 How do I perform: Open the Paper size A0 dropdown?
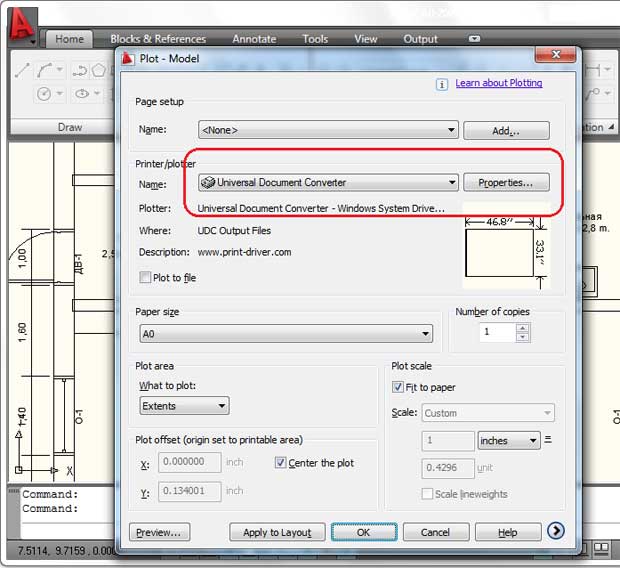(286, 333)
